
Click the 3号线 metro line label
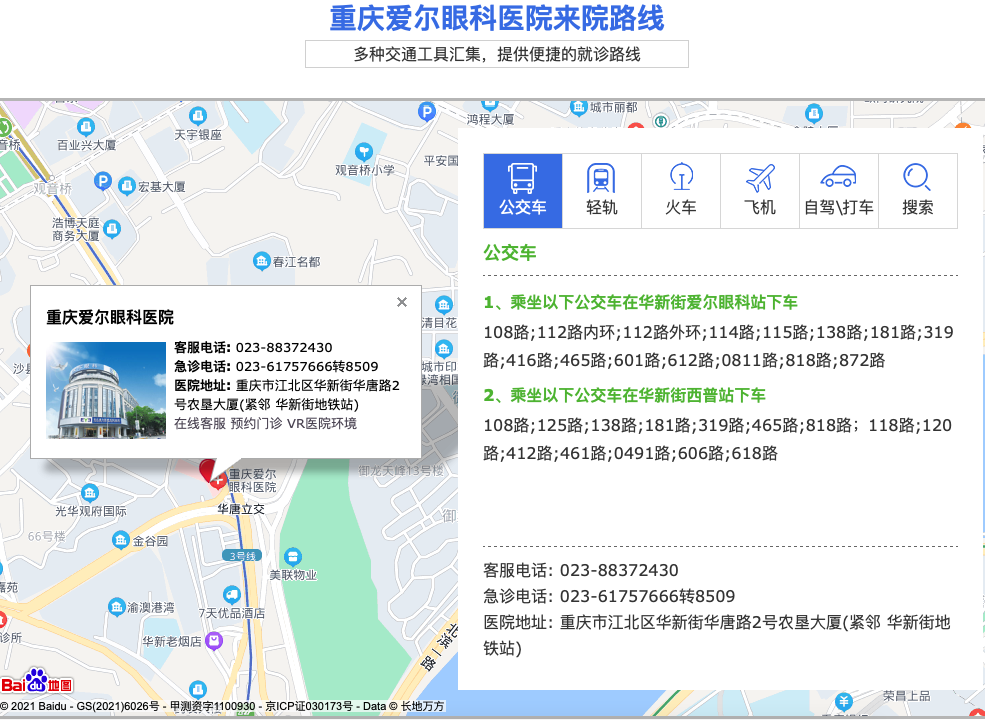click(x=242, y=556)
